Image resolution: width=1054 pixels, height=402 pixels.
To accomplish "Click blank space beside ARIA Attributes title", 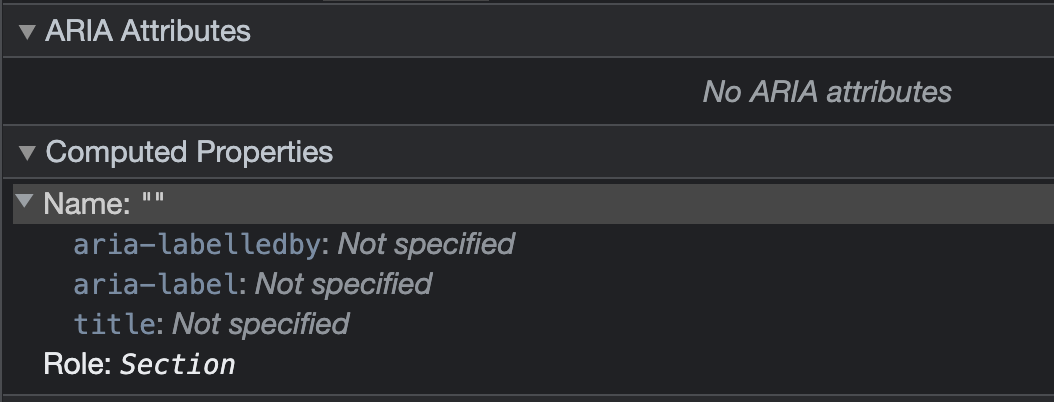I will pos(652,32).
